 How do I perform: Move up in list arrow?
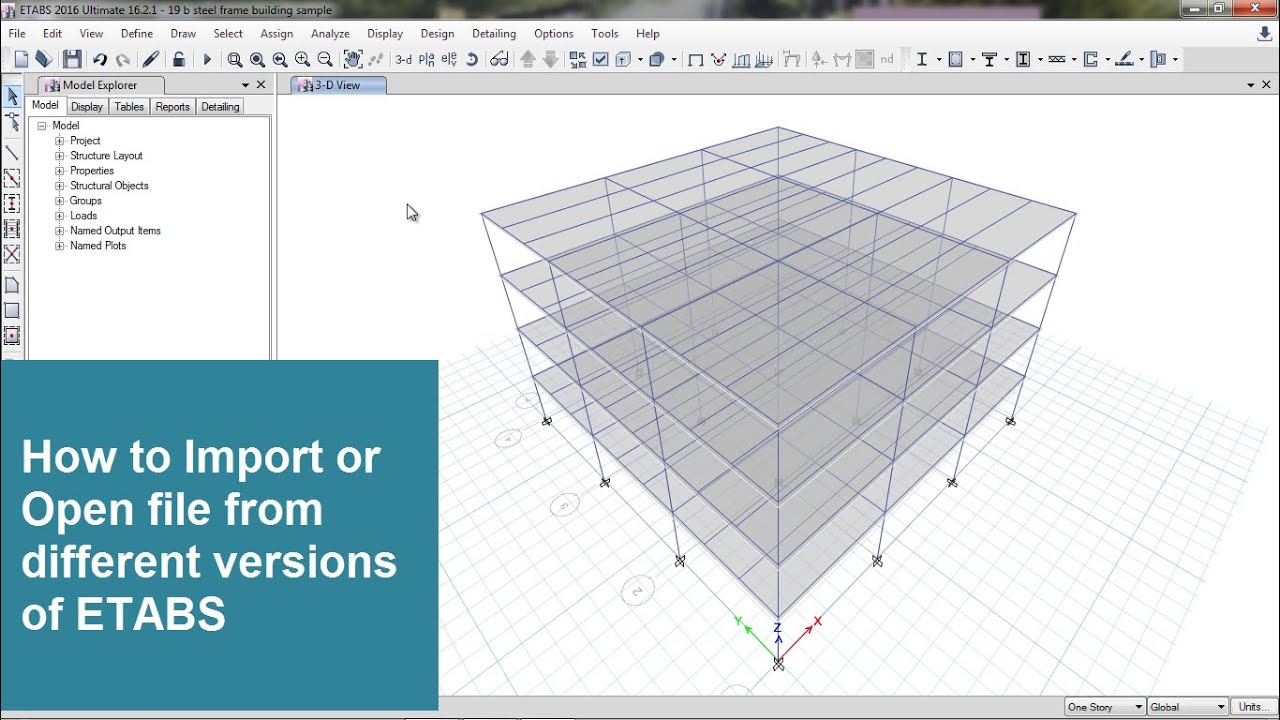[528, 60]
